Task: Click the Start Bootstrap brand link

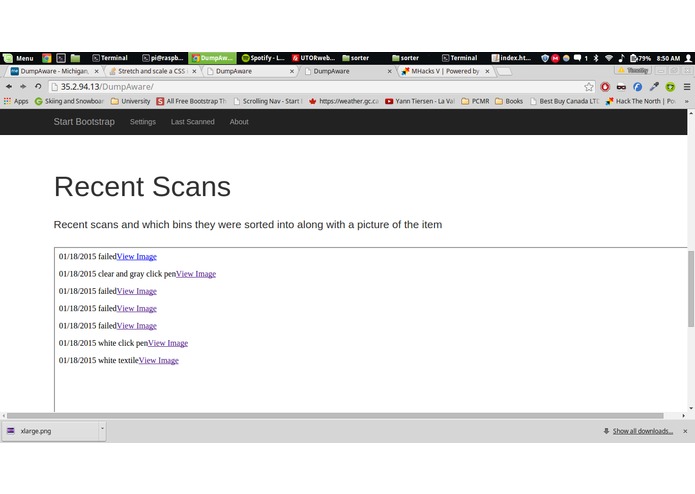Action: click(84, 122)
